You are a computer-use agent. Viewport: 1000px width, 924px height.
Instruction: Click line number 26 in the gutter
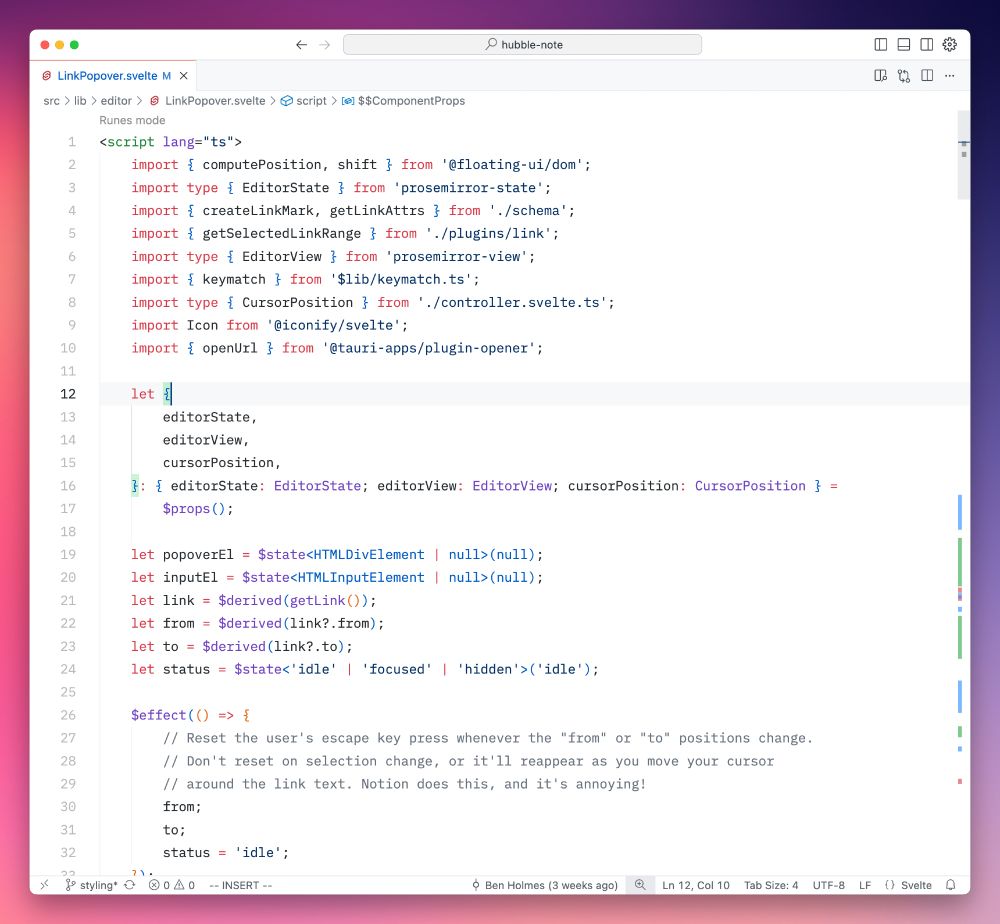[68, 715]
